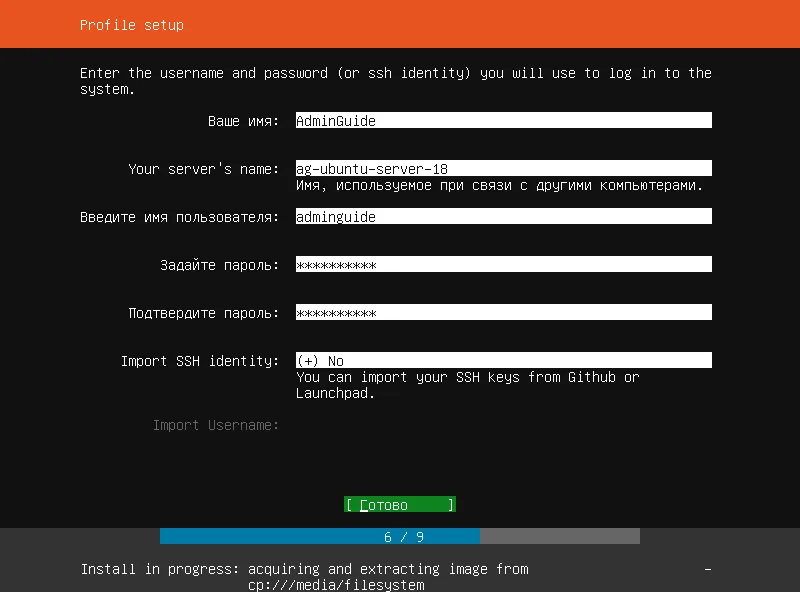Click the 'Install in progress' status line
This screenshot has width=800, height=592.
305,577
